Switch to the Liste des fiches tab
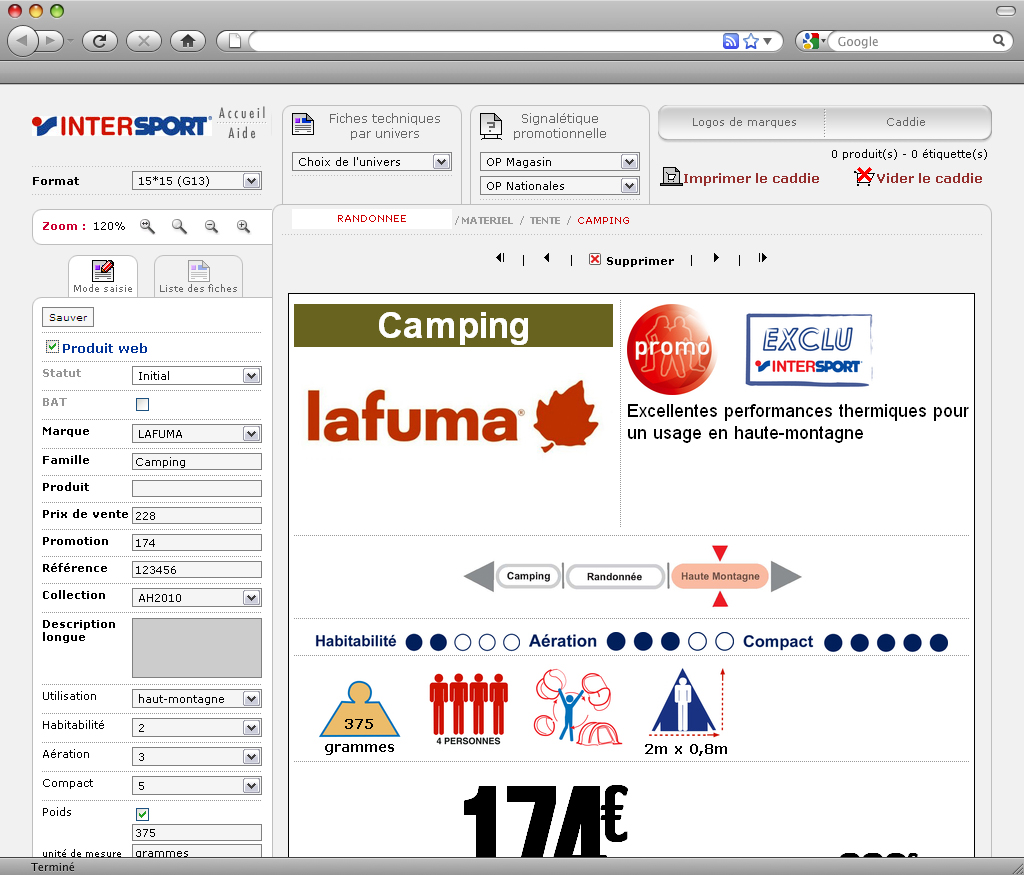The image size is (1024, 875). (x=198, y=277)
